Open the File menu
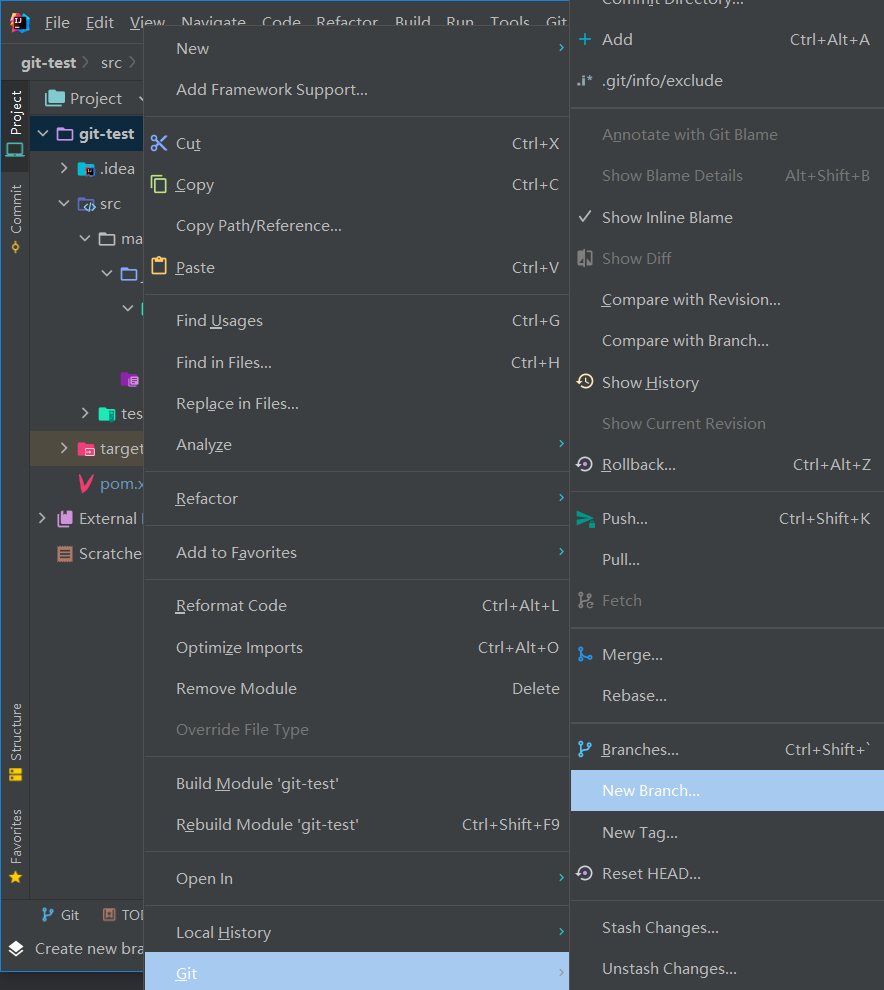Viewport: 884px width, 990px height. tap(57, 23)
